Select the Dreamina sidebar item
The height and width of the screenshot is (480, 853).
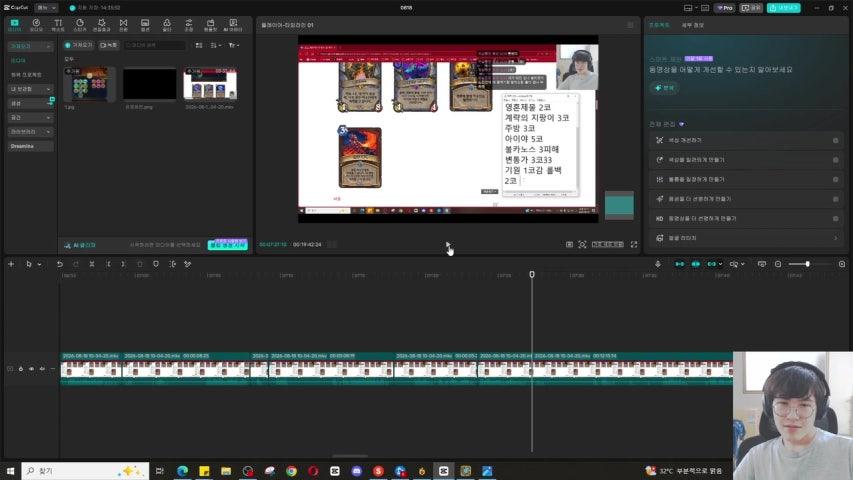30,146
